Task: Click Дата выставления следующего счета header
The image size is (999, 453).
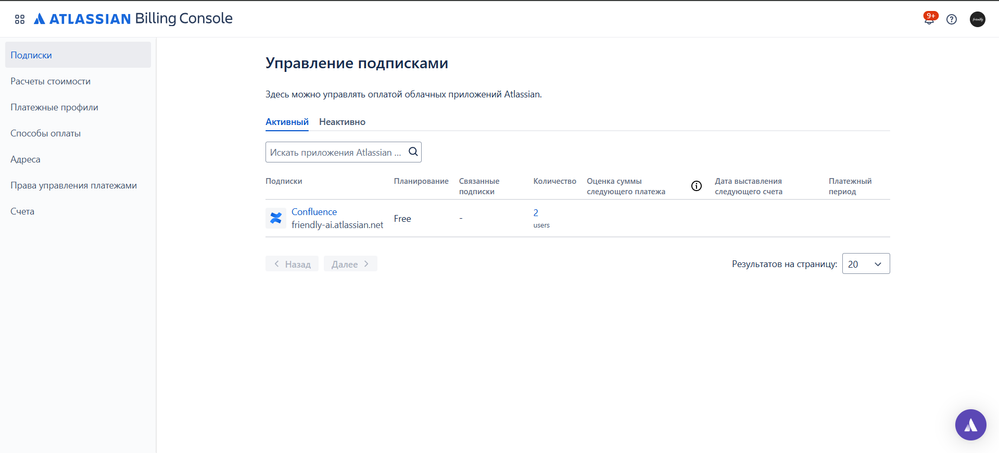Action: pos(749,186)
